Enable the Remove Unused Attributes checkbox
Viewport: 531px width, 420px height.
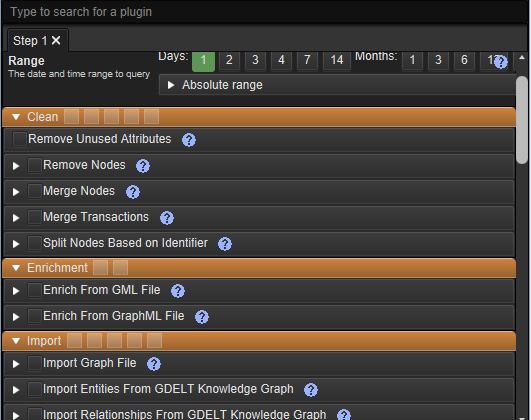20,139
